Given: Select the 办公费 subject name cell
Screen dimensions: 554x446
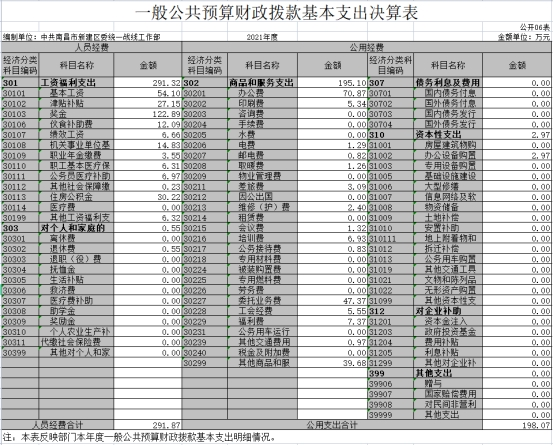Looking at the screenshot, I should 263,93.
